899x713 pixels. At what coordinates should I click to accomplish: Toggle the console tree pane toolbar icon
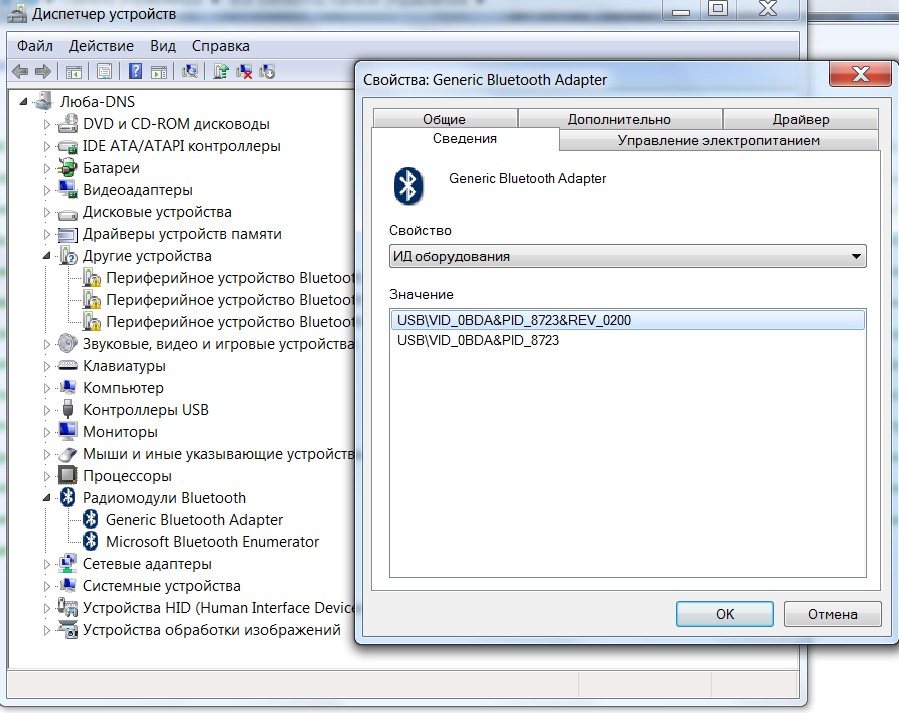pyautogui.click(x=73, y=72)
